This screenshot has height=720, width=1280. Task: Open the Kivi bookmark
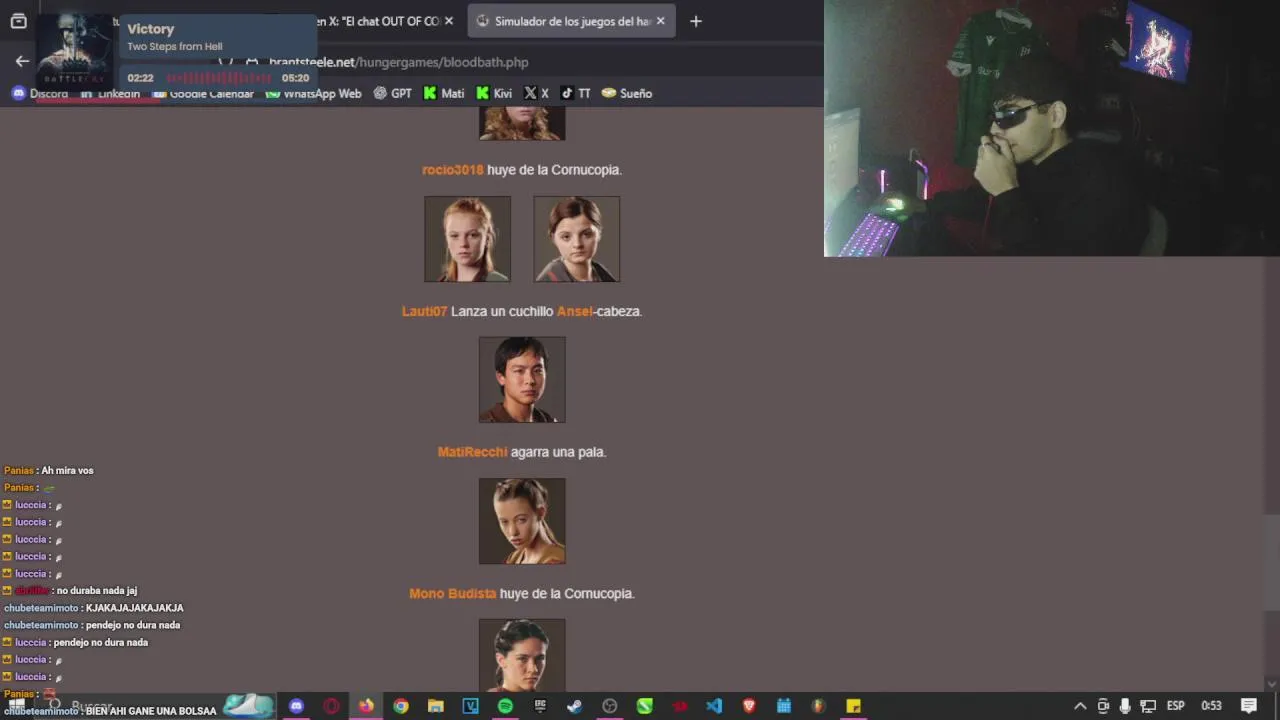click(494, 93)
